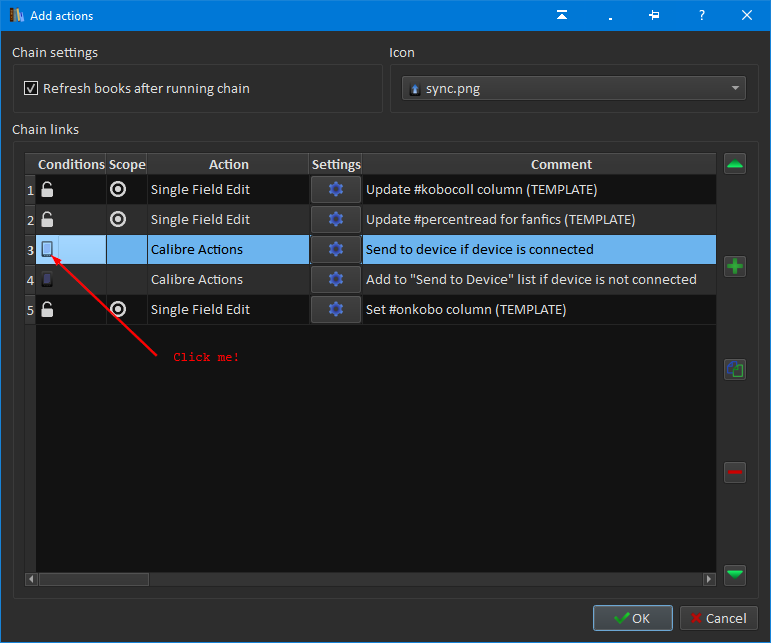Viewport: 771px width, 643px height.
Task: Click comment Update #kobocoll column (TEMPLATE)
Action: [481, 190]
